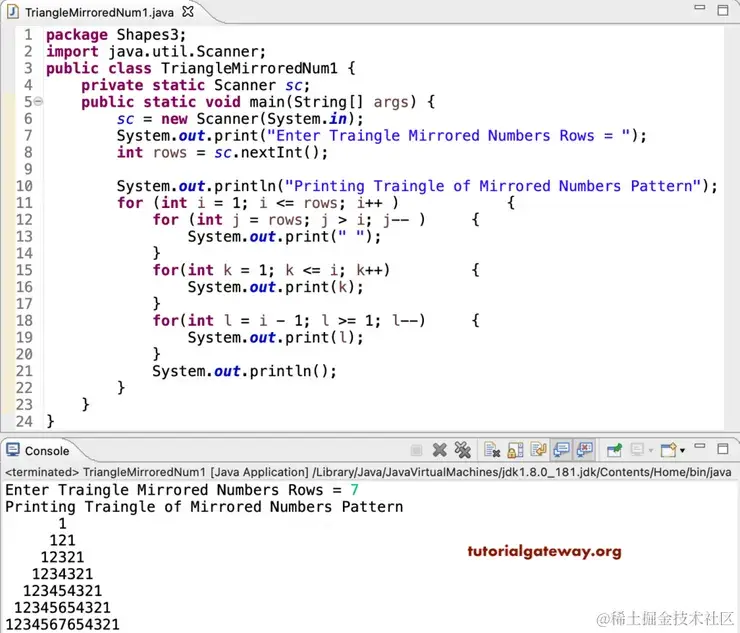This screenshot has height=633, width=740.
Task: Click 'System.out.print(k);' on line 16
Action: (276, 287)
